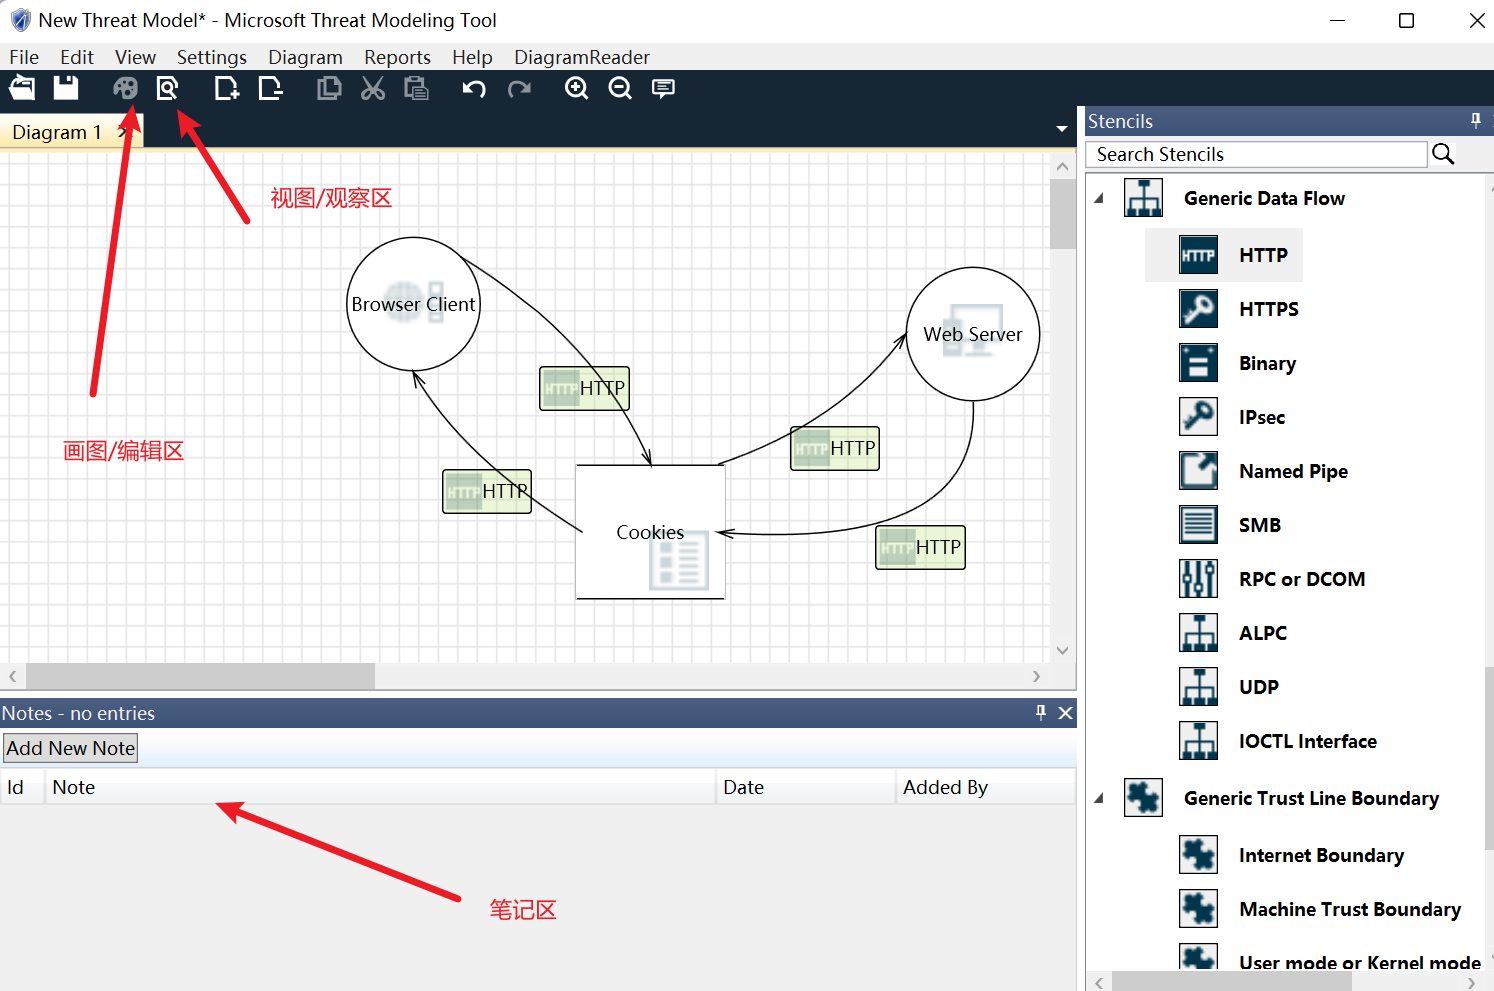Search stencils with magnifier icon
The height and width of the screenshot is (991, 1494).
tap(1443, 154)
